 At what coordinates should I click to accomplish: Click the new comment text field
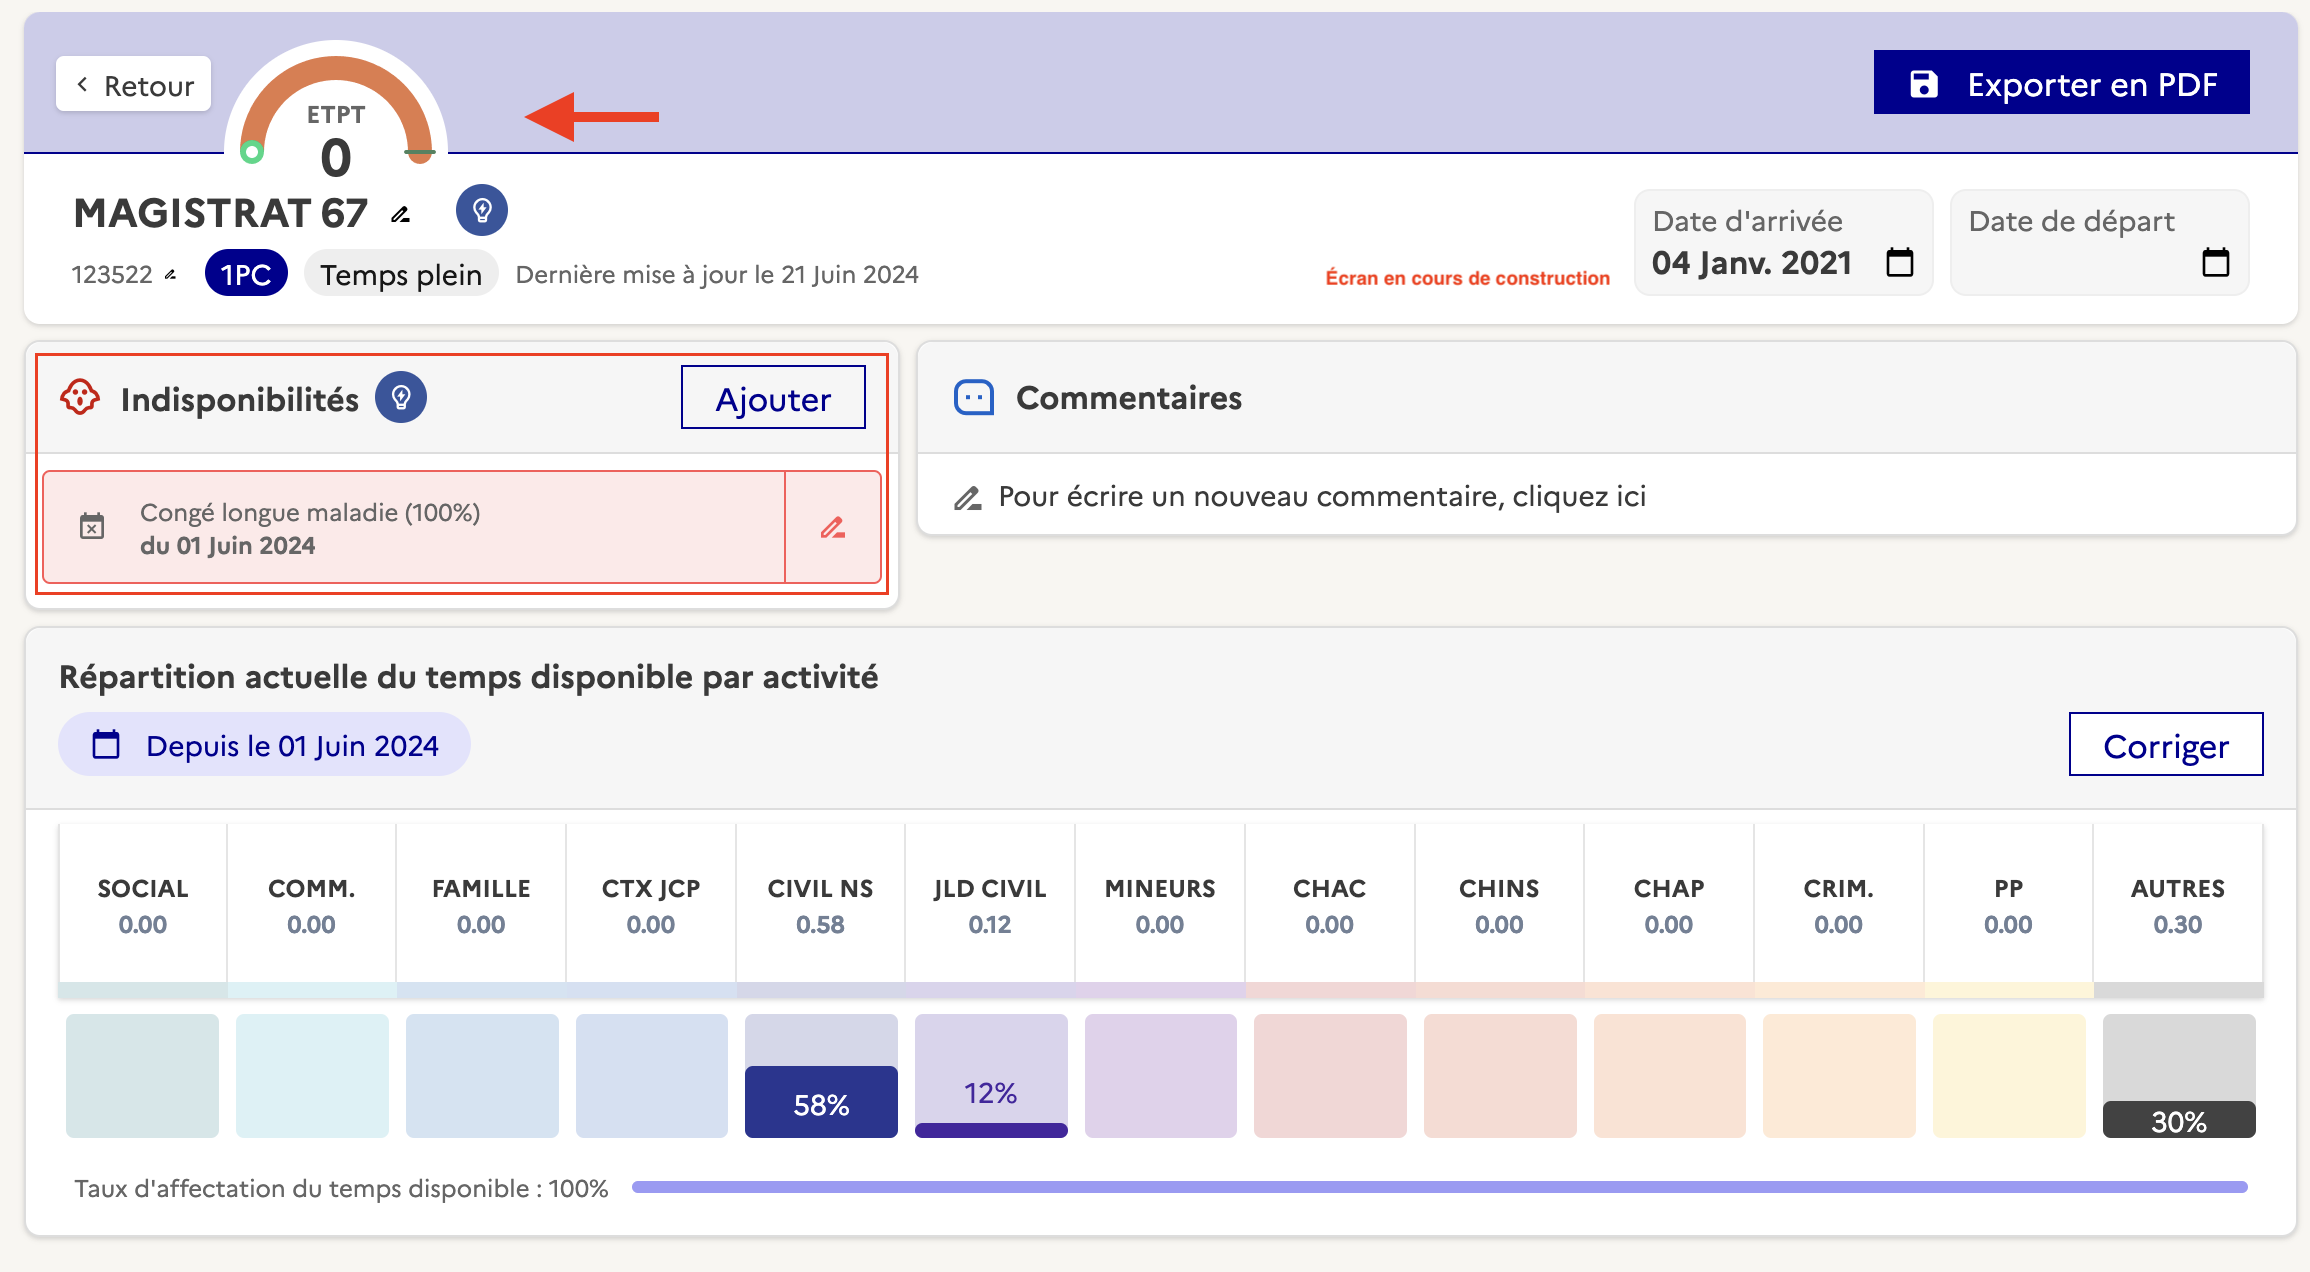pyautogui.click(x=1320, y=497)
